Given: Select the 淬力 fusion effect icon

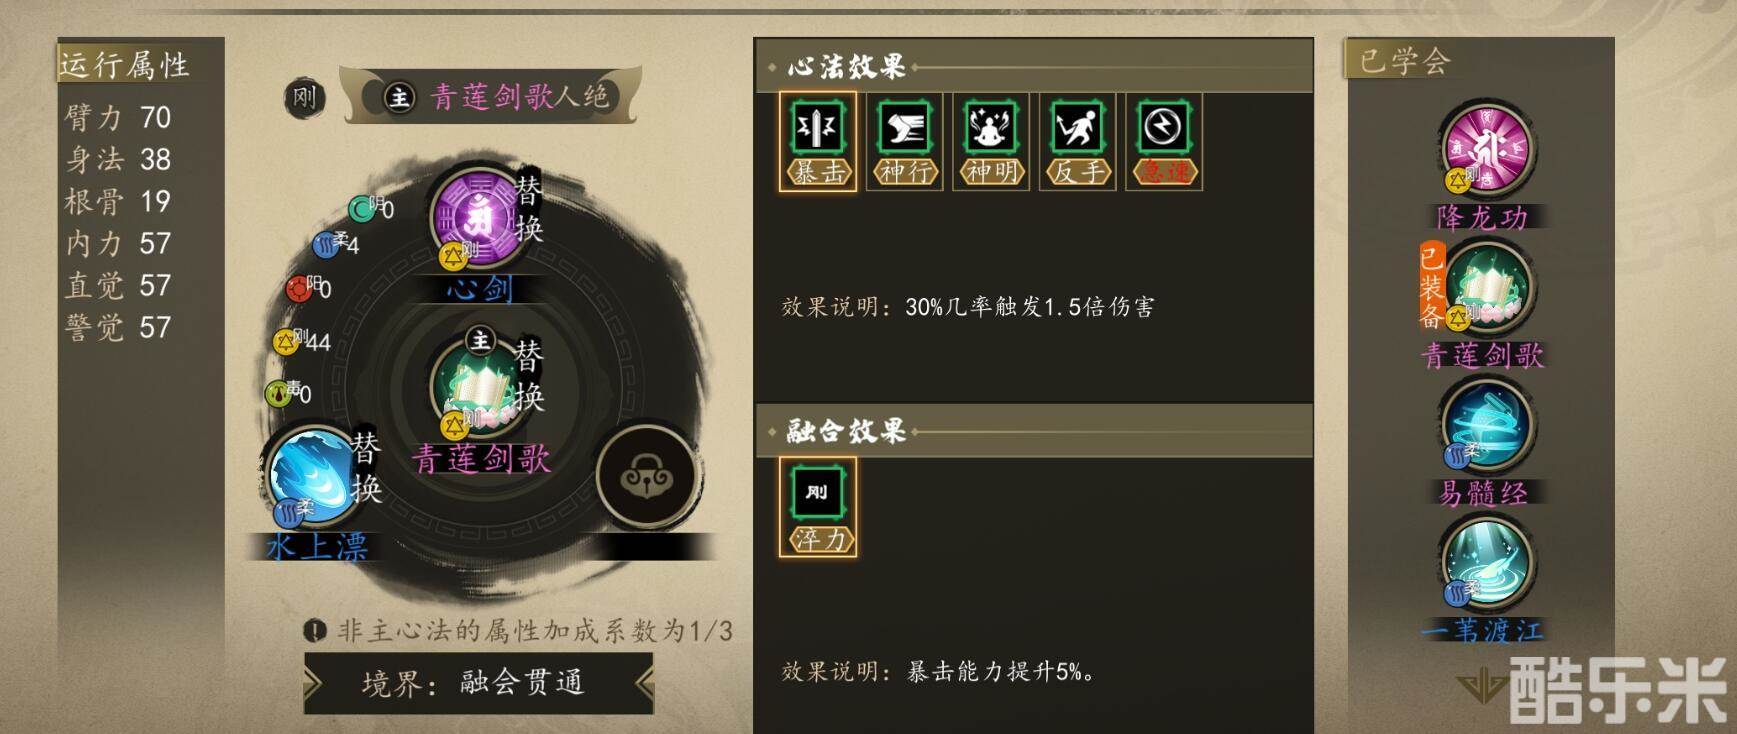Looking at the screenshot, I should (818, 507).
